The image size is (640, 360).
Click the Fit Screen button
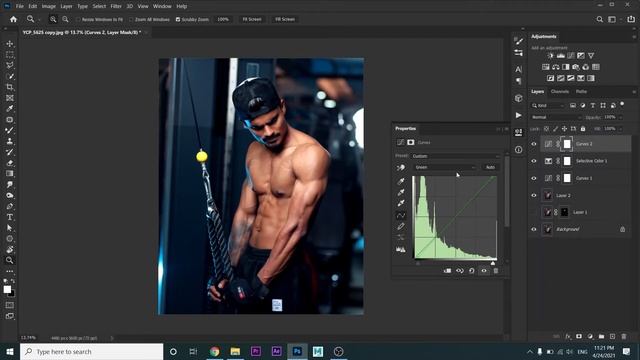click(x=252, y=19)
